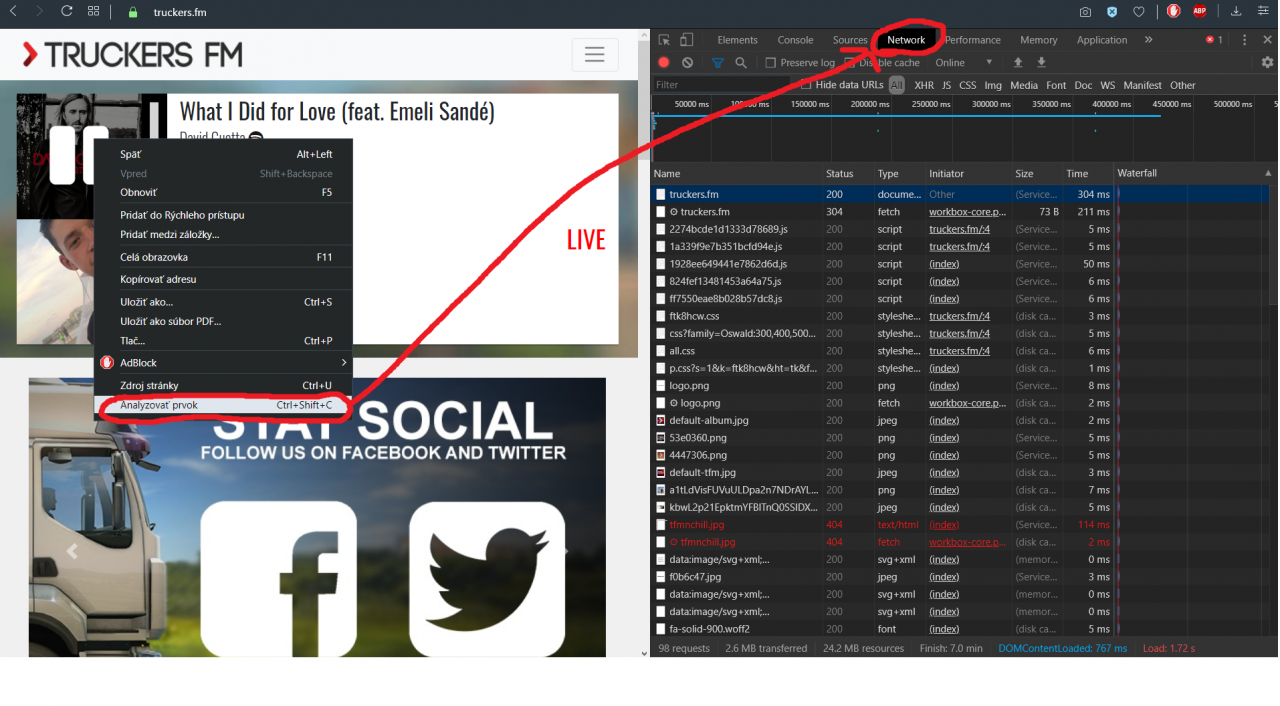Toggle the network filter funnel icon

717,62
